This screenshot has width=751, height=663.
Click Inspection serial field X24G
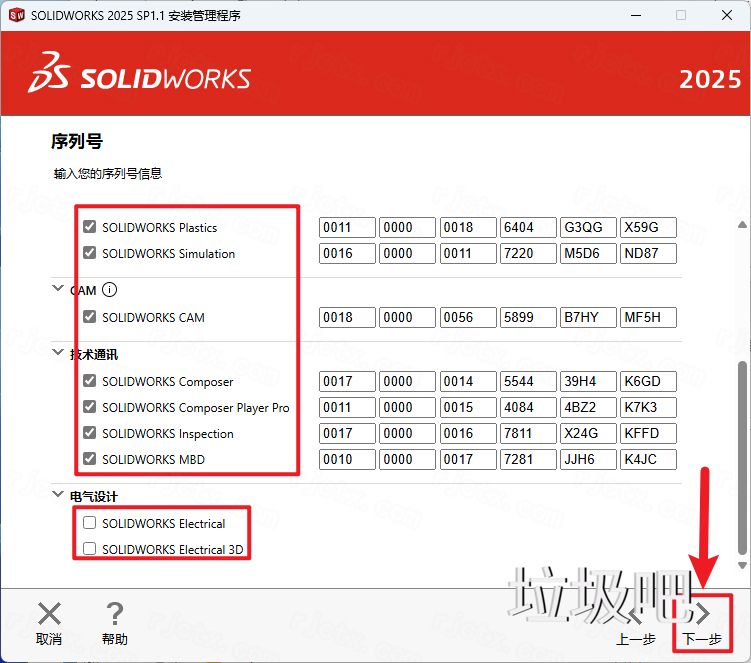point(588,434)
